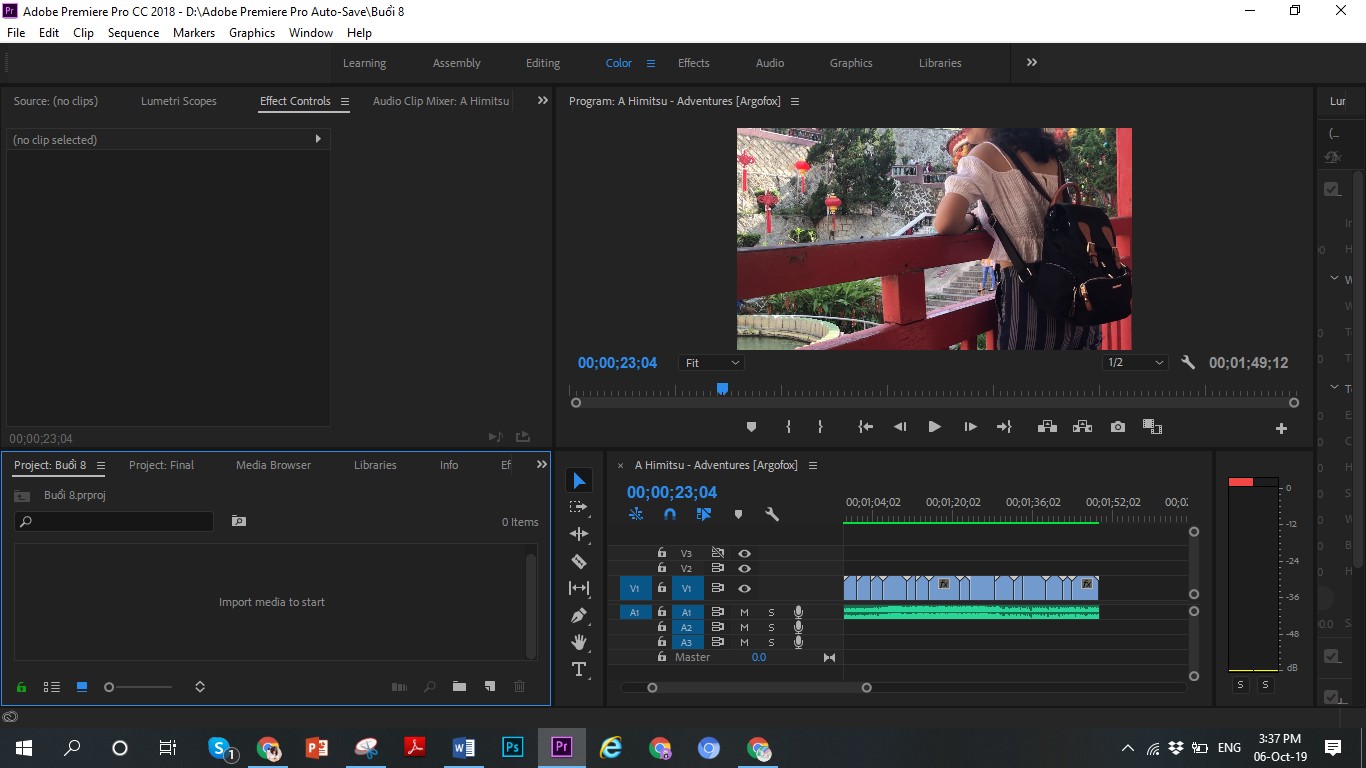This screenshot has width=1366, height=768.
Task: Select the Razor tool in the tools panel
Action: pyautogui.click(x=579, y=562)
